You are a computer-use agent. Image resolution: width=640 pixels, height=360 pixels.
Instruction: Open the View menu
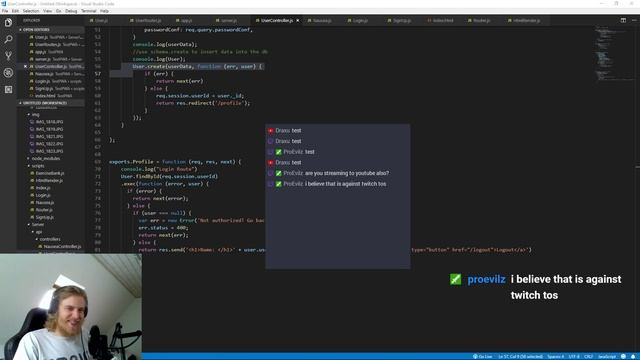pyautogui.click(x=47, y=11)
